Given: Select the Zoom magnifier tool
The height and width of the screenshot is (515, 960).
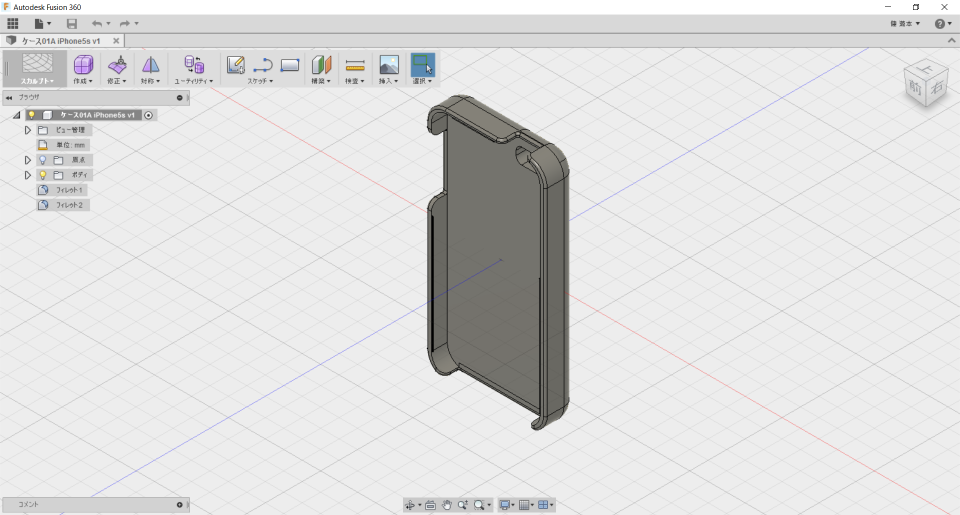Looking at the screenshot, I should click(x=463, y=505).
